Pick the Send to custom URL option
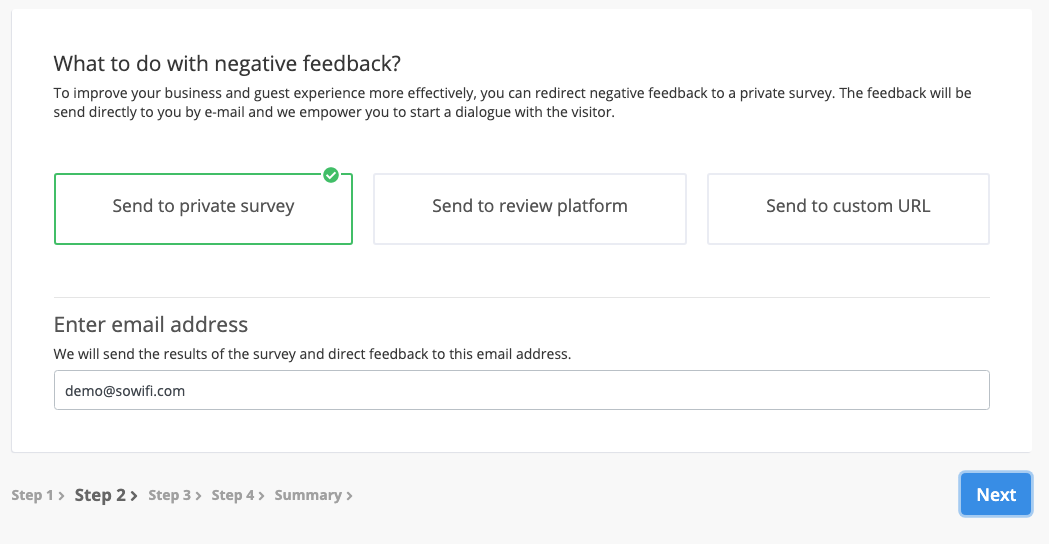Screen dimensions: 1049x544 [x=848, y=209]
